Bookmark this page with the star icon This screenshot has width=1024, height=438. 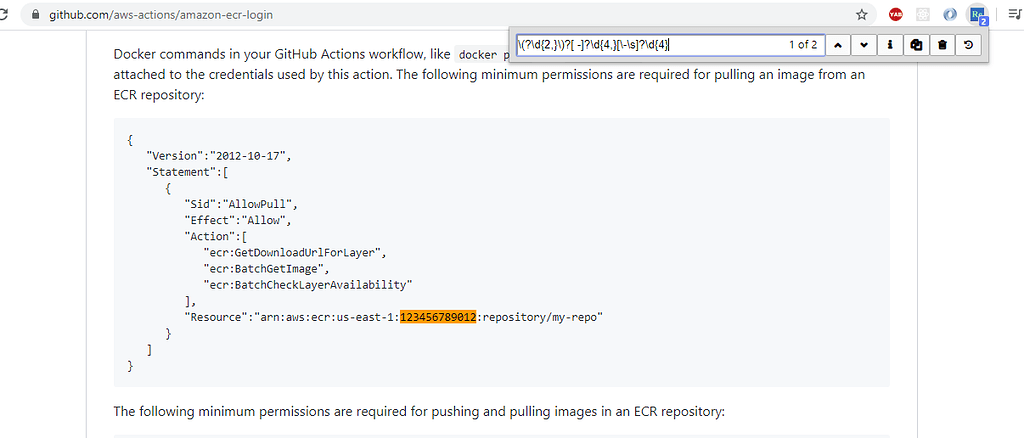click(x=861, y=16)
